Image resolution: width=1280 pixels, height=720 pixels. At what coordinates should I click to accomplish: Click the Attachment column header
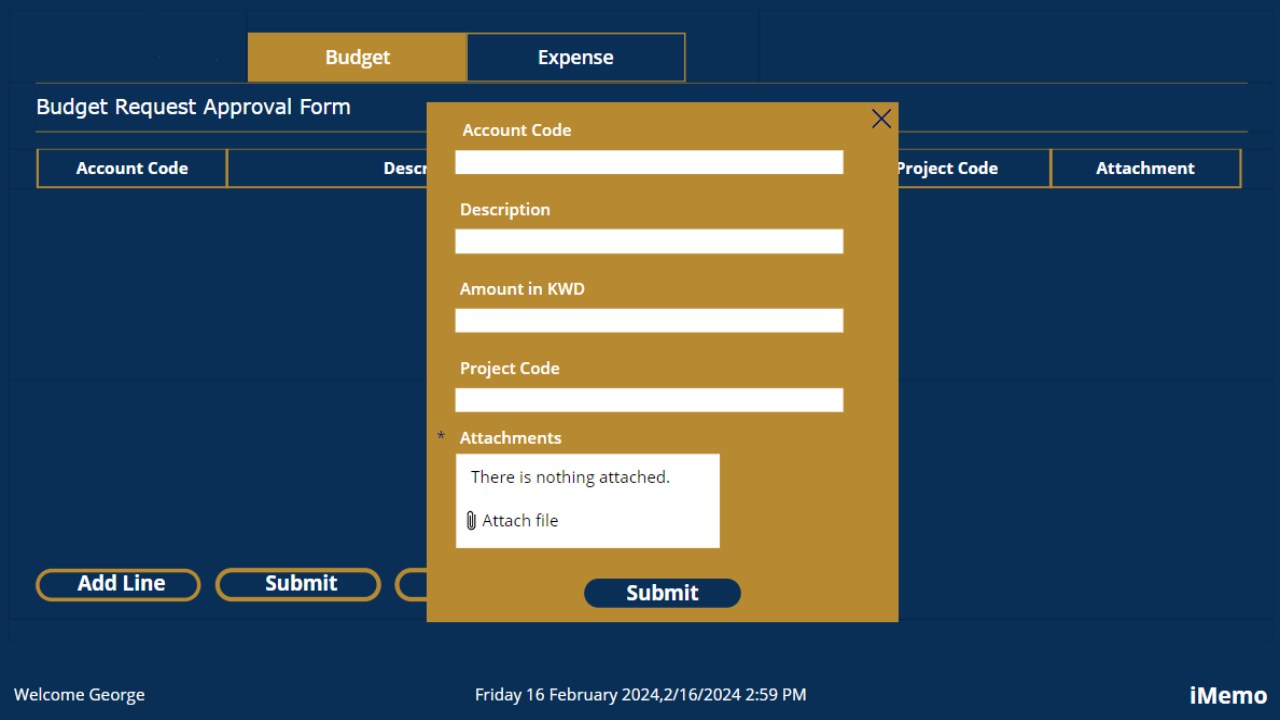point(1146,168)
